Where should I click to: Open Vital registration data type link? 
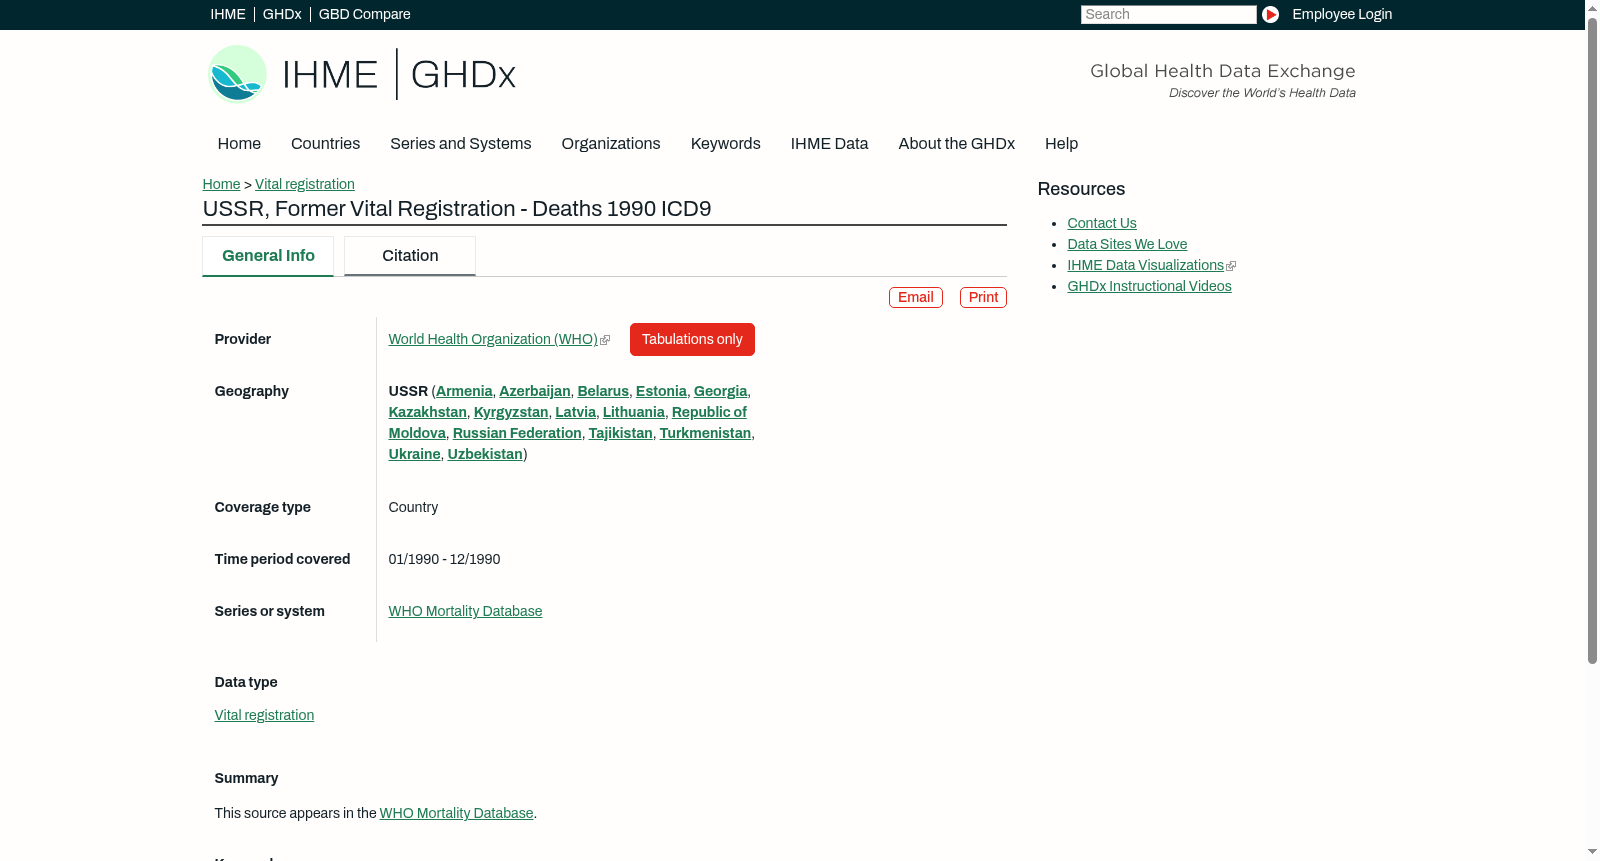(x=264, y=716)
